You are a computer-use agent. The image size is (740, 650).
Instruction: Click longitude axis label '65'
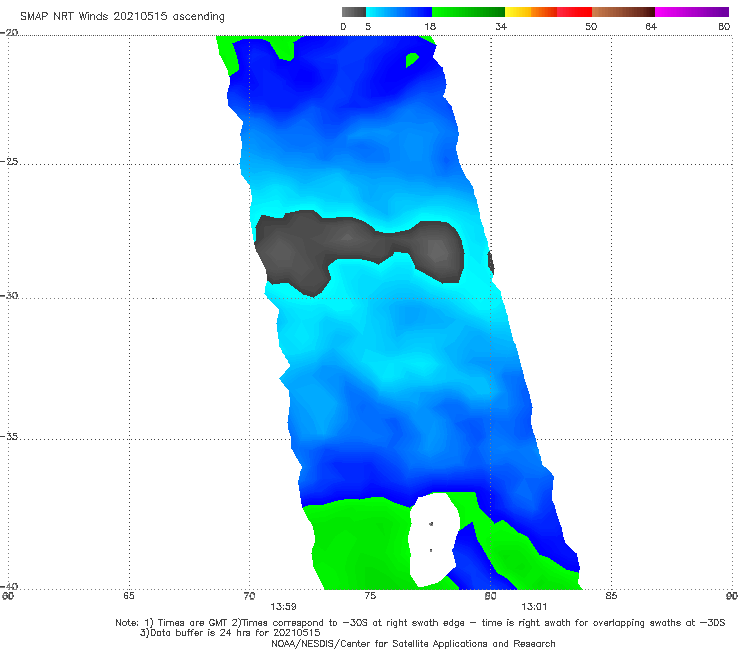pos(129,596)
